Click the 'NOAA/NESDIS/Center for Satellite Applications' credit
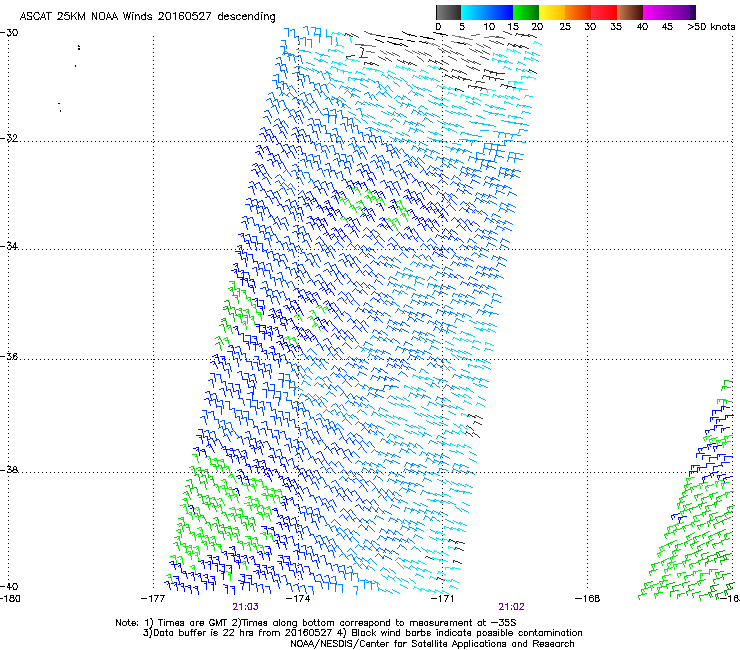 399,644
